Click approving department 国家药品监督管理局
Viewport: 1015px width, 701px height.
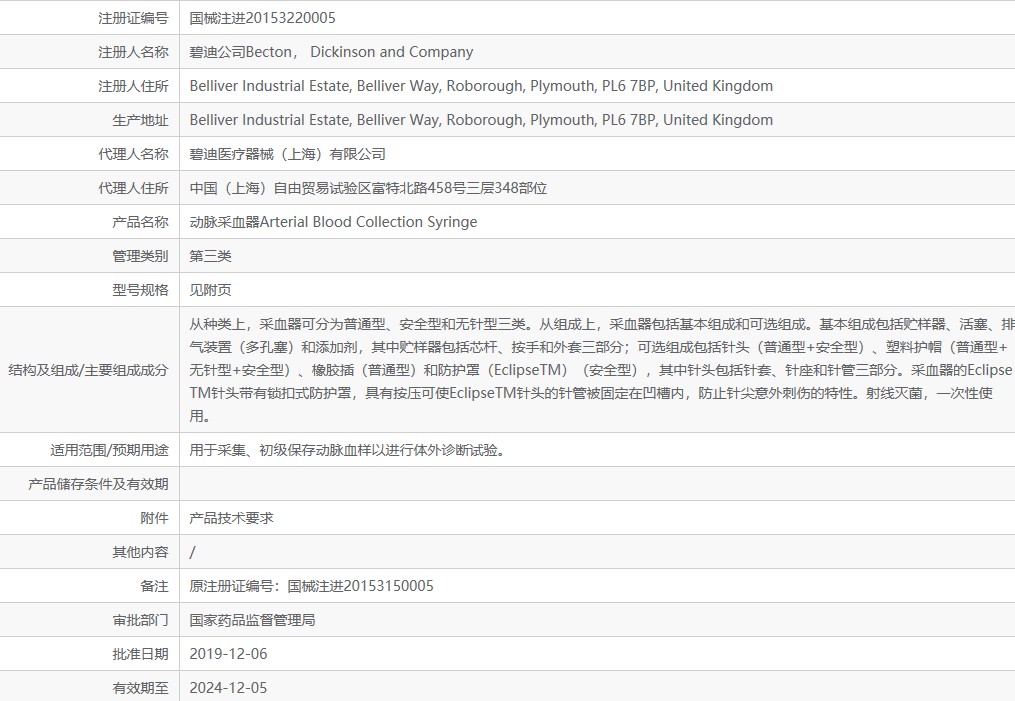click(x=252, y=620)
